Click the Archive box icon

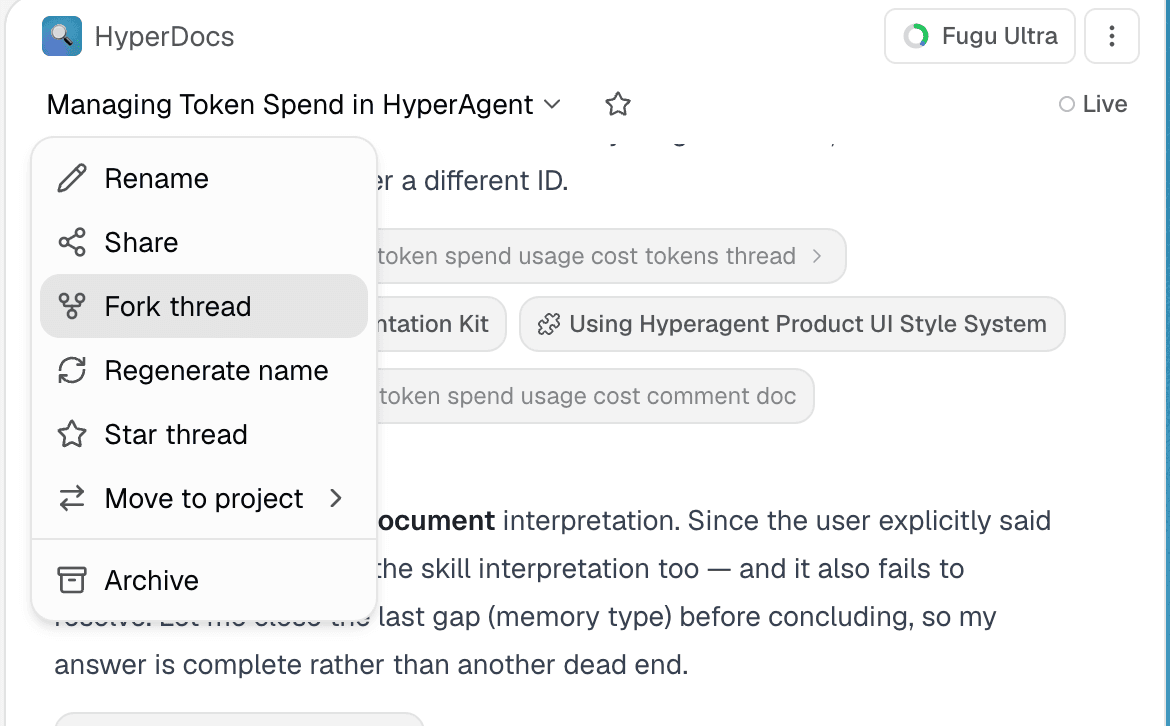(72, 580)
